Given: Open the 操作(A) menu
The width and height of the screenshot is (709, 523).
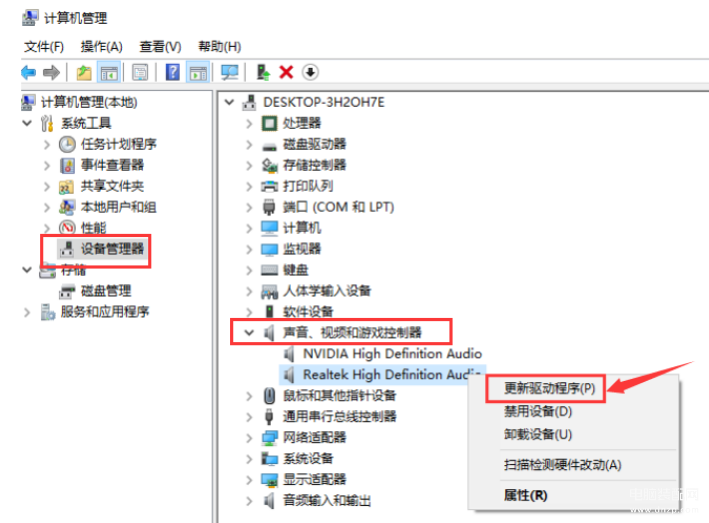Looking at the screenshot, I should pyautogui.click(x=102, y=47).
